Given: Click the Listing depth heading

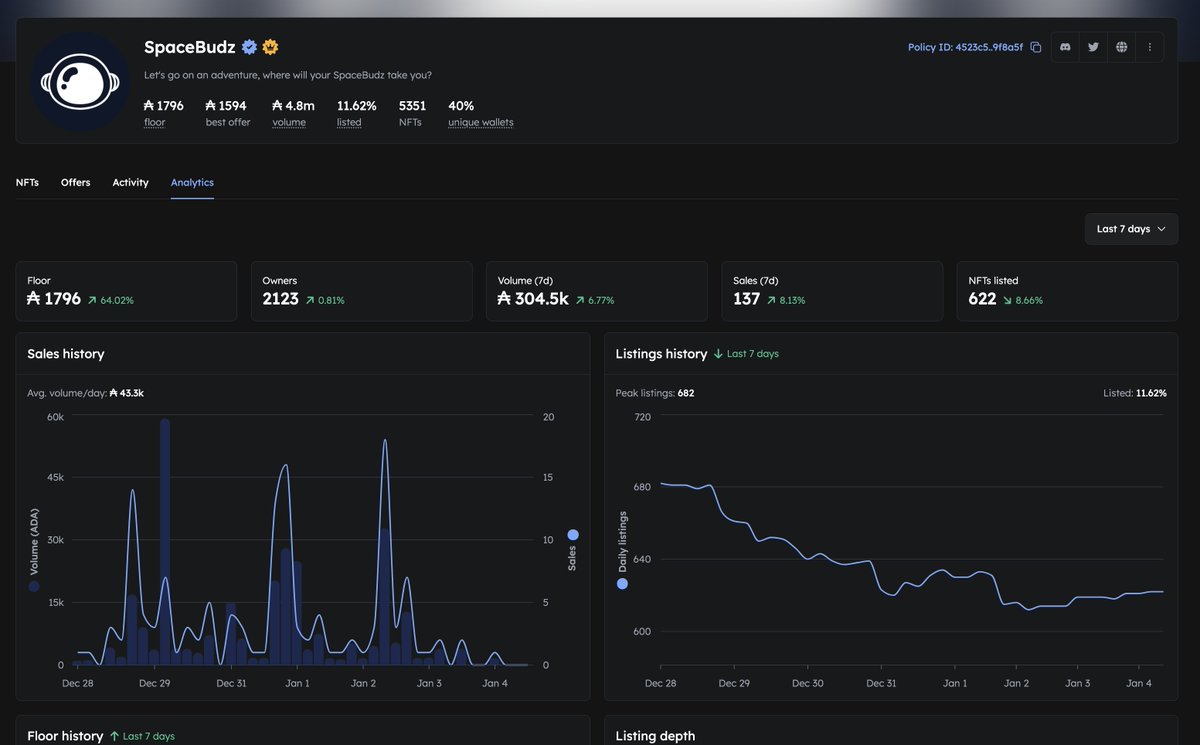Looking at the screenshot, I should (655, 736).
